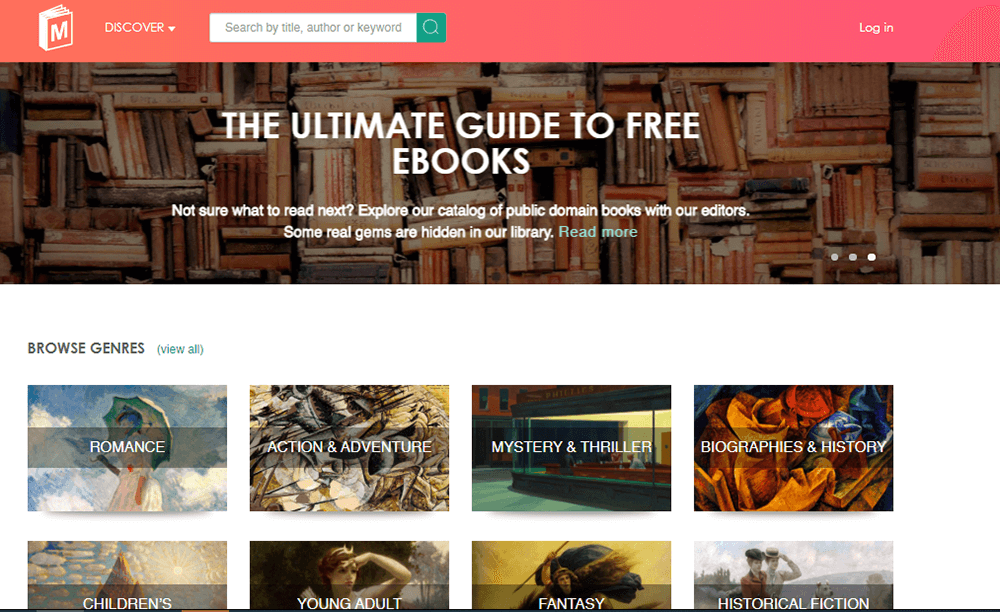Click the green search magnifier button
Viewport: 1000px width, 612px height.
tap(431, 28)
